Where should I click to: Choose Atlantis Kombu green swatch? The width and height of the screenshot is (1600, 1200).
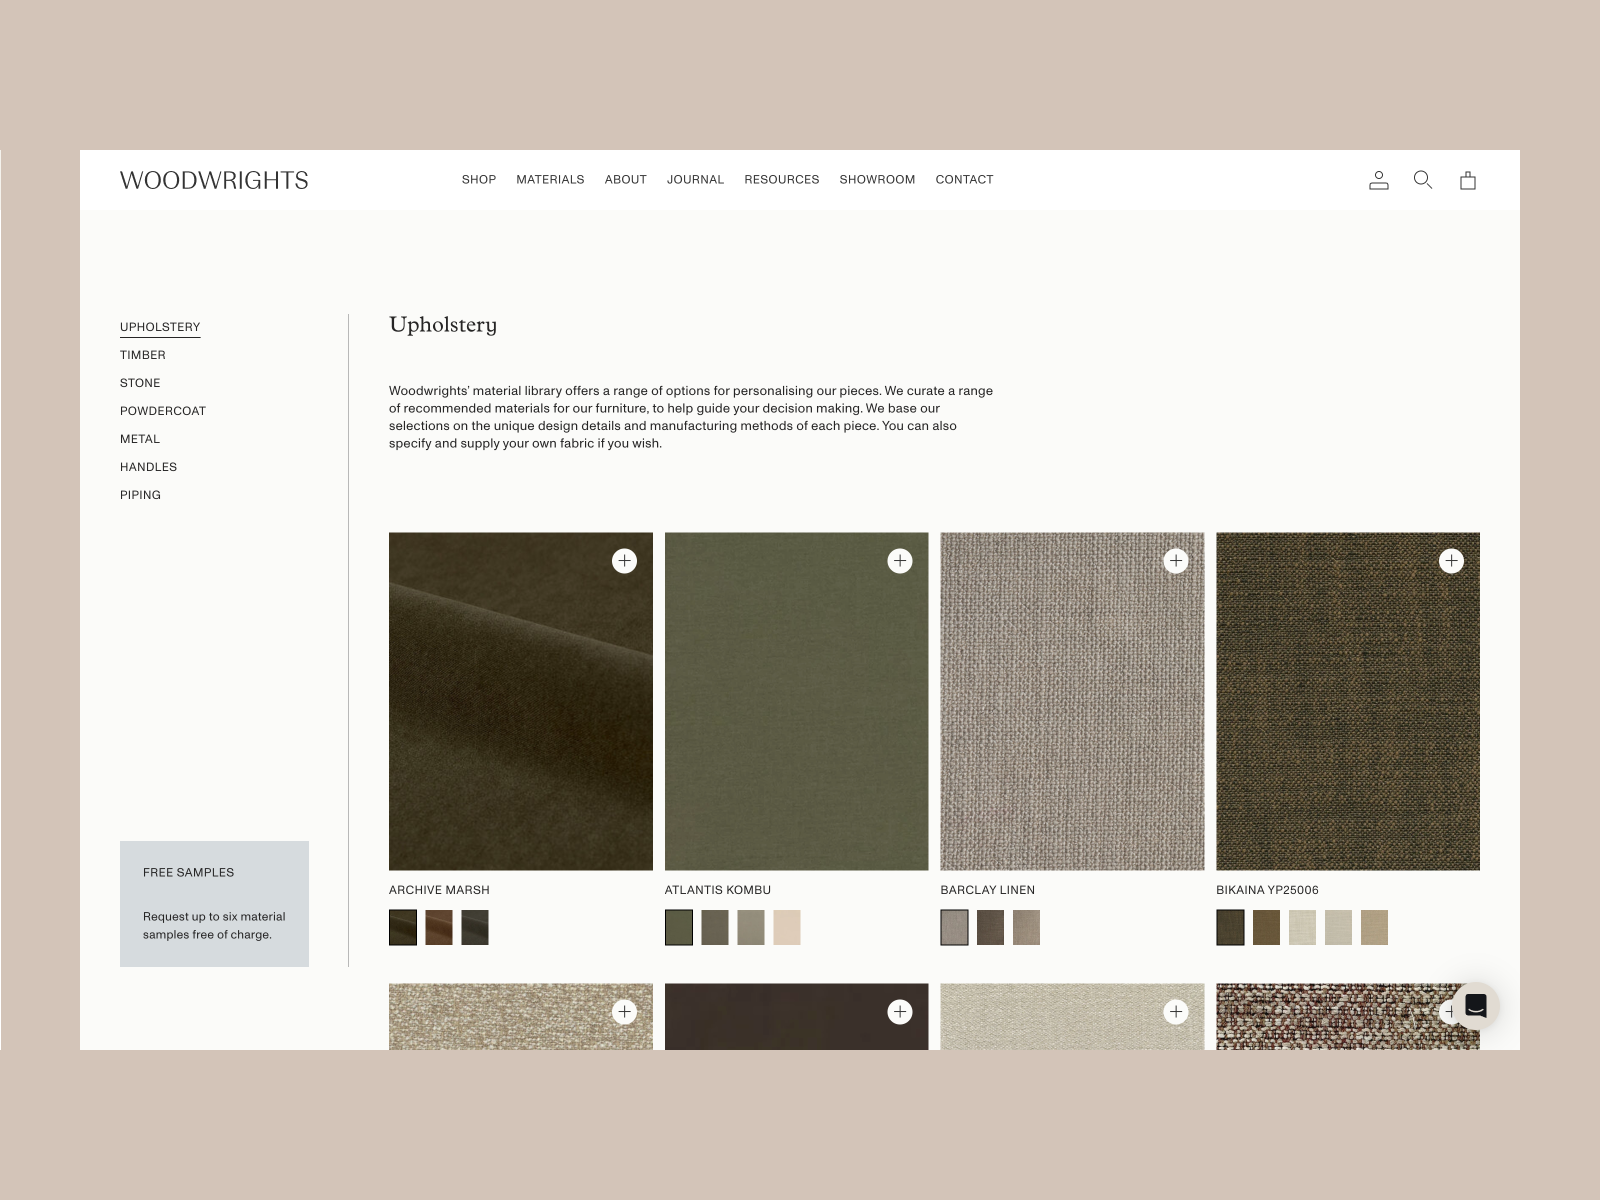click(679, 927)
